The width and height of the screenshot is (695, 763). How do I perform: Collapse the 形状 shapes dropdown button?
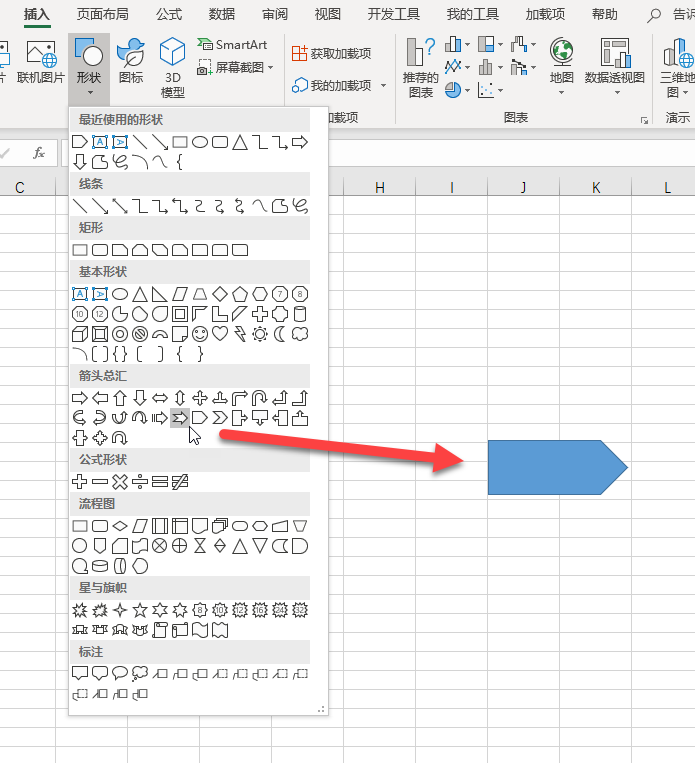tap(89, 67)
